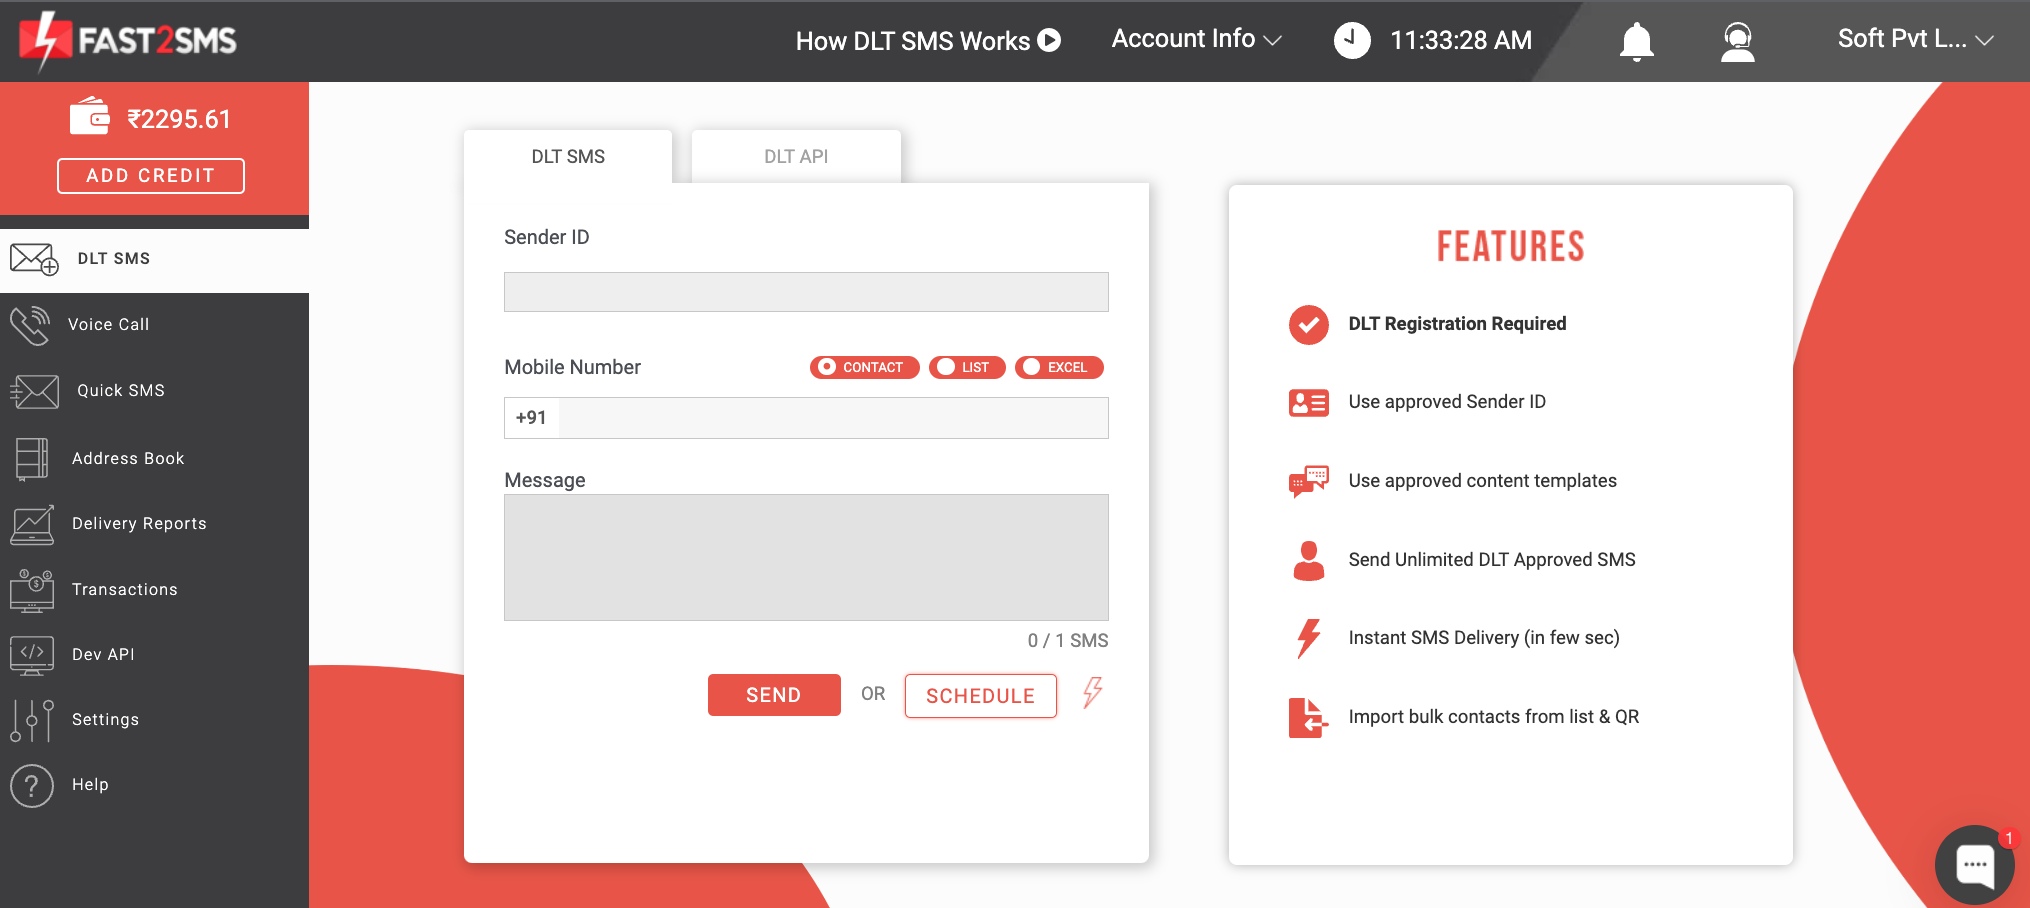Switch to the DLT API tab
The image size is (2030, 908).
(796, 156)
